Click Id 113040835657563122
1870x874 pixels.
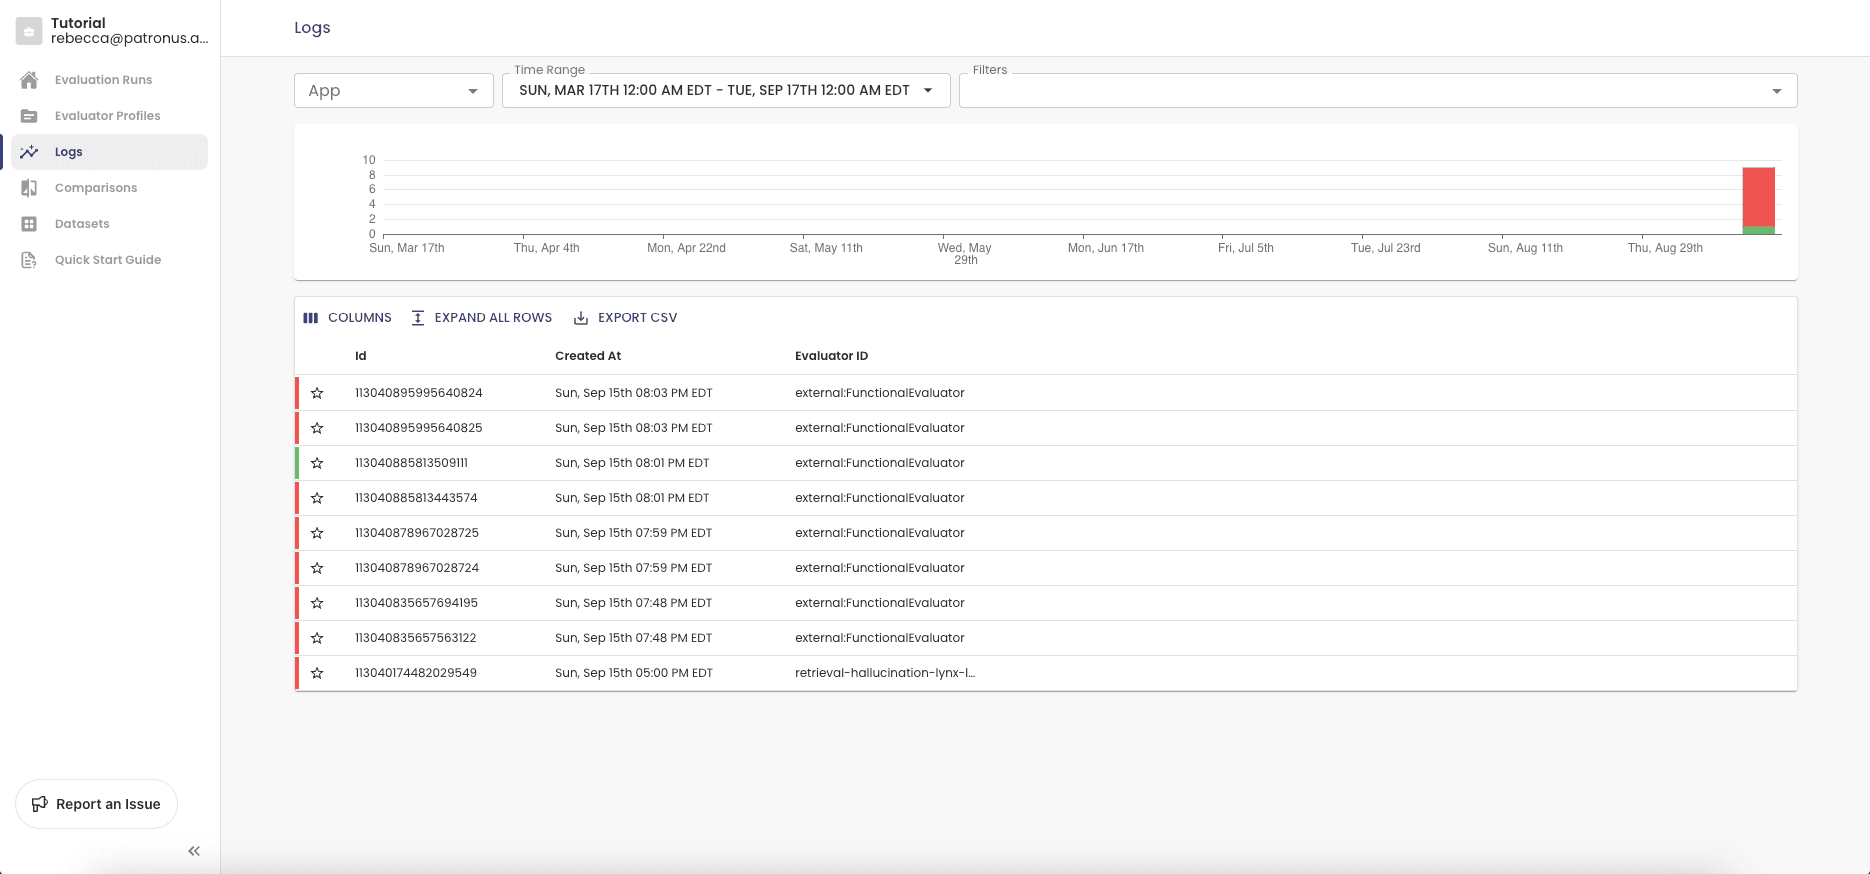[416, 638]
